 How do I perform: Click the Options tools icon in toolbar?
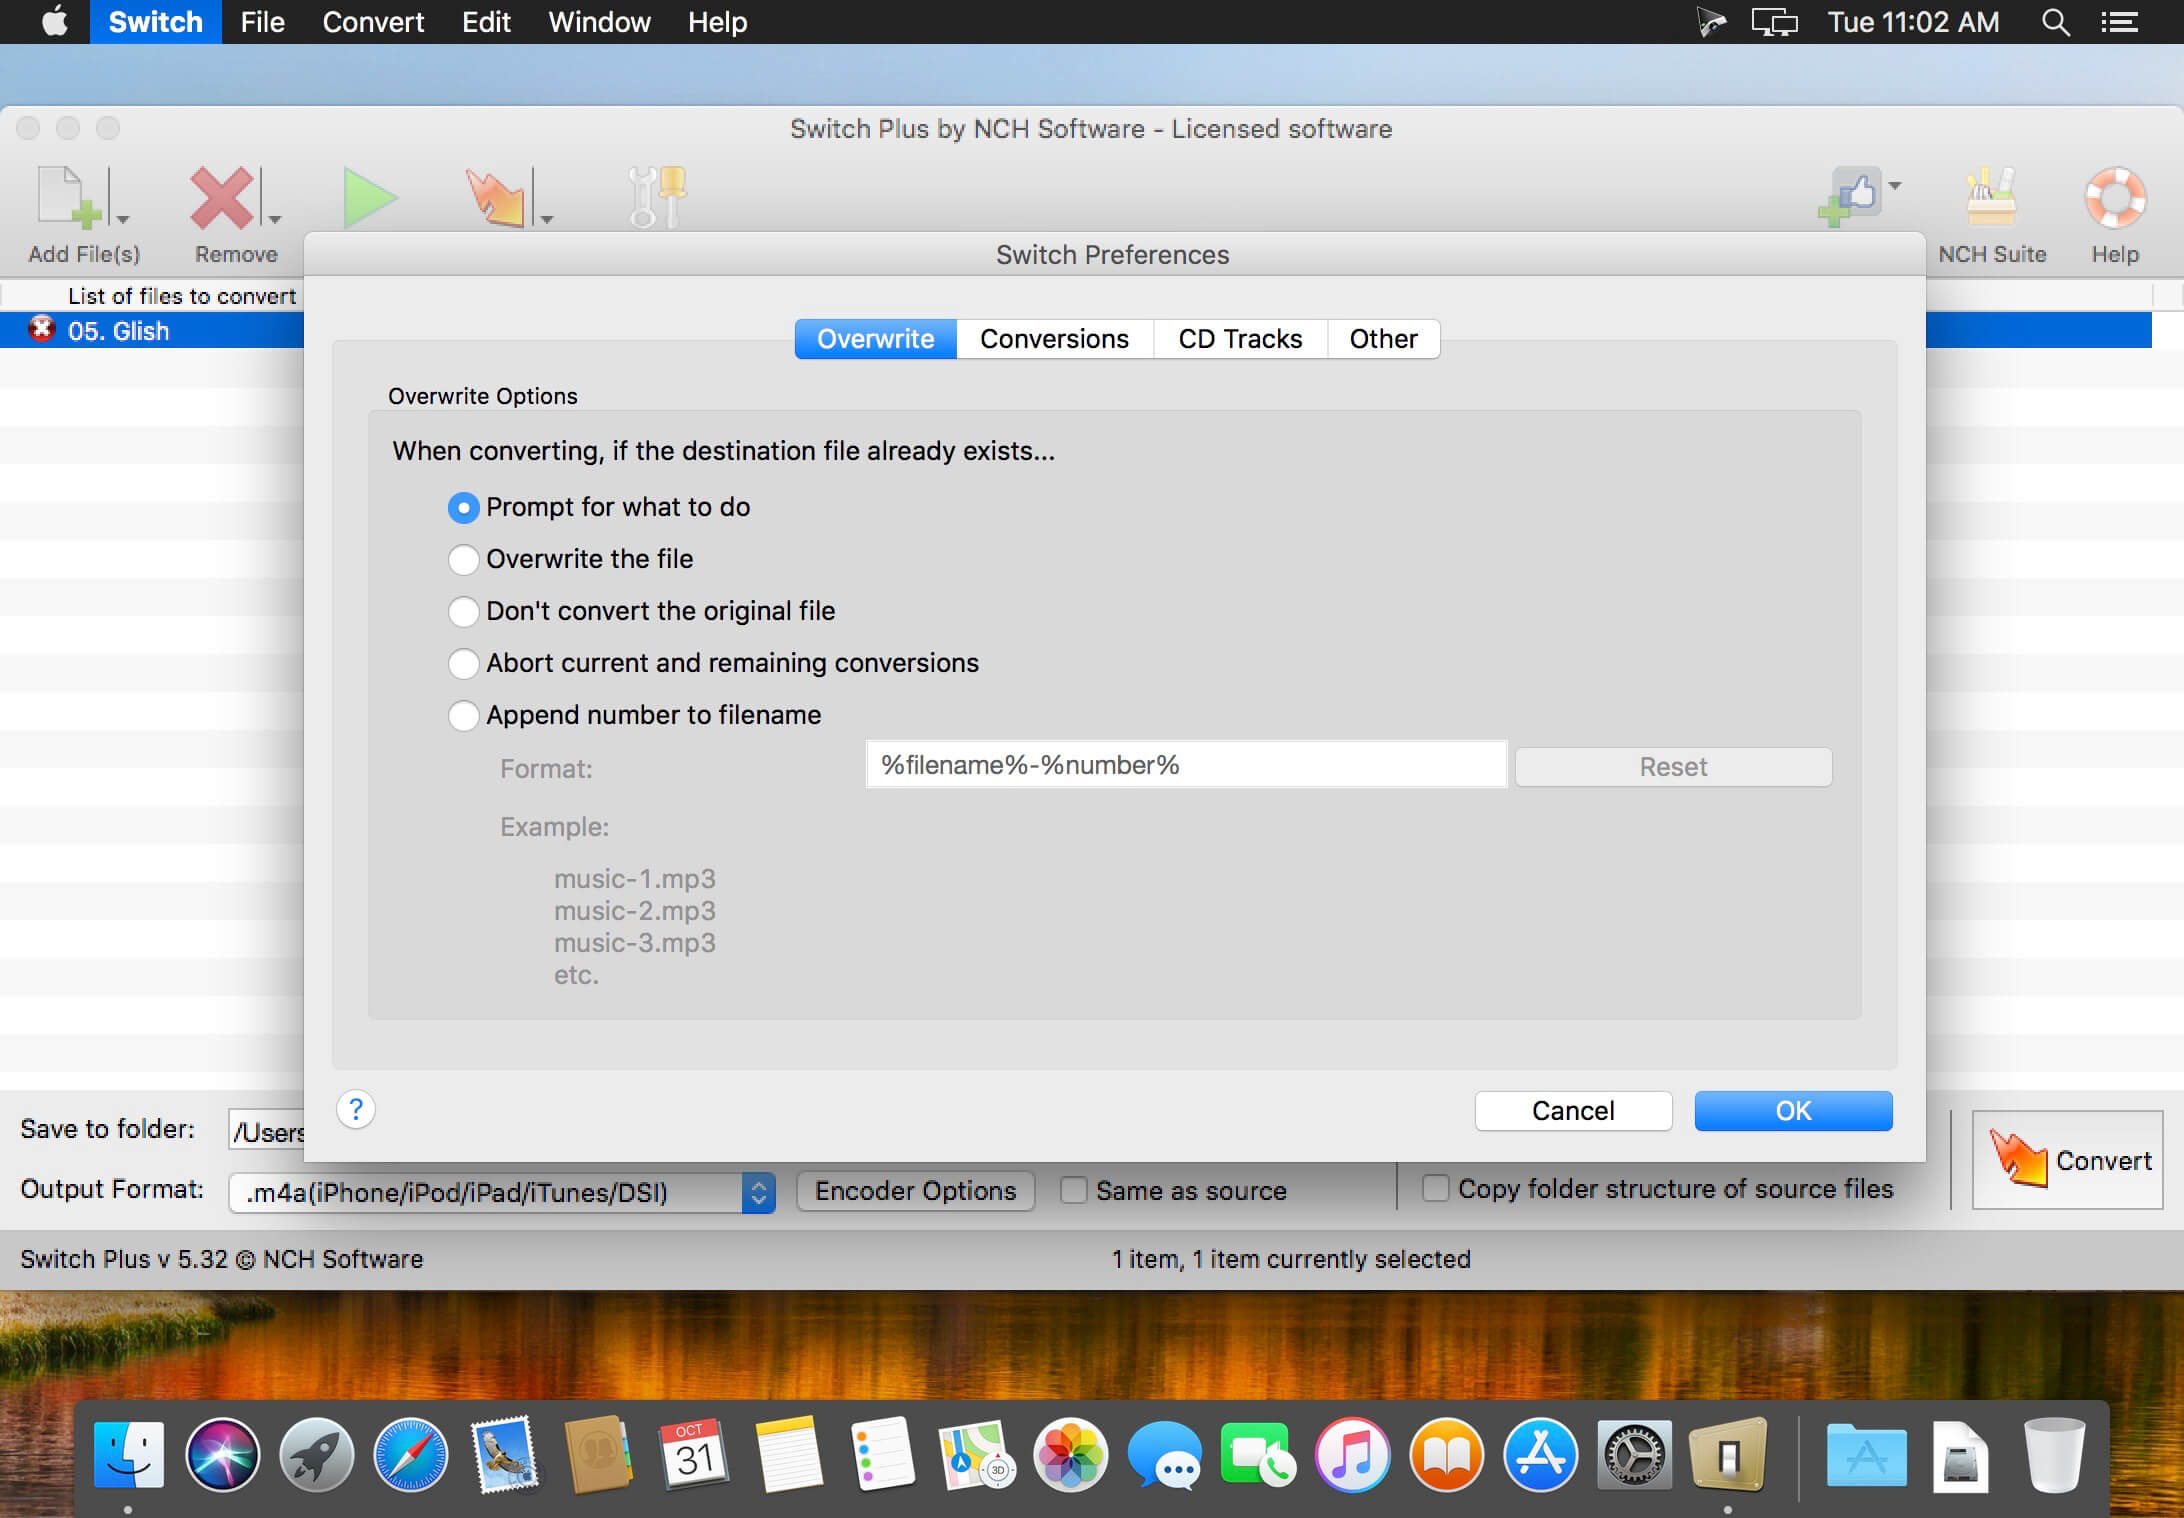point(656,196)
